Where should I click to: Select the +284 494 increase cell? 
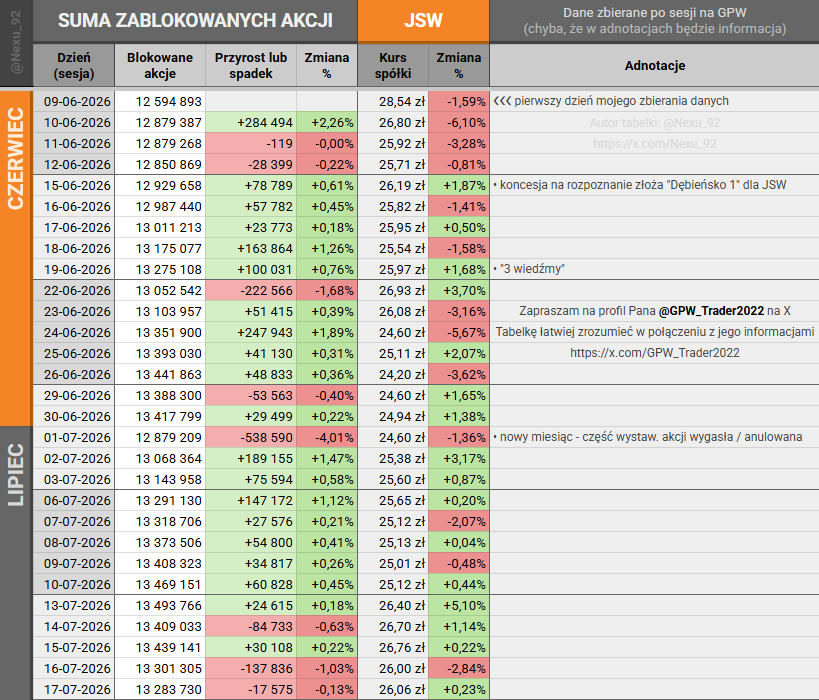251,122
